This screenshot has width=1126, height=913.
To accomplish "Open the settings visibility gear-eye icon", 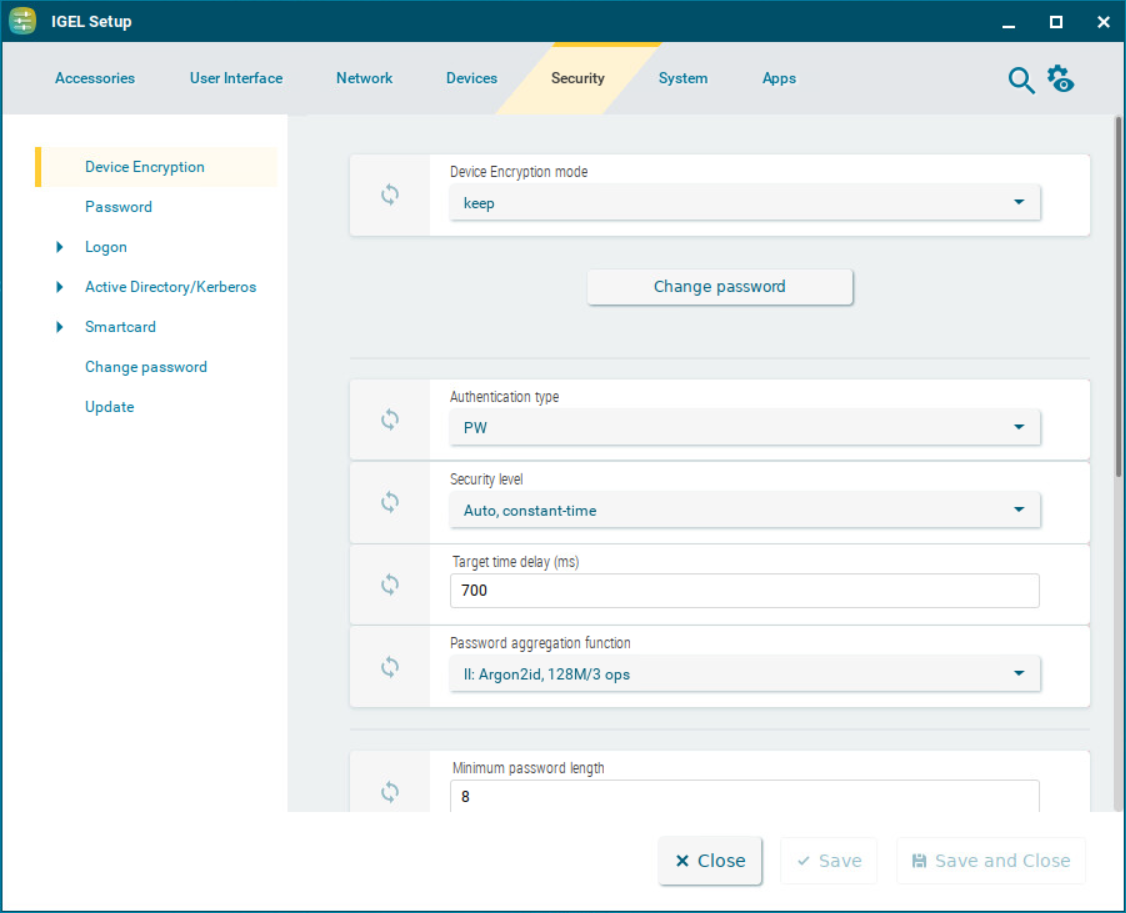I will coord(1060,79).
